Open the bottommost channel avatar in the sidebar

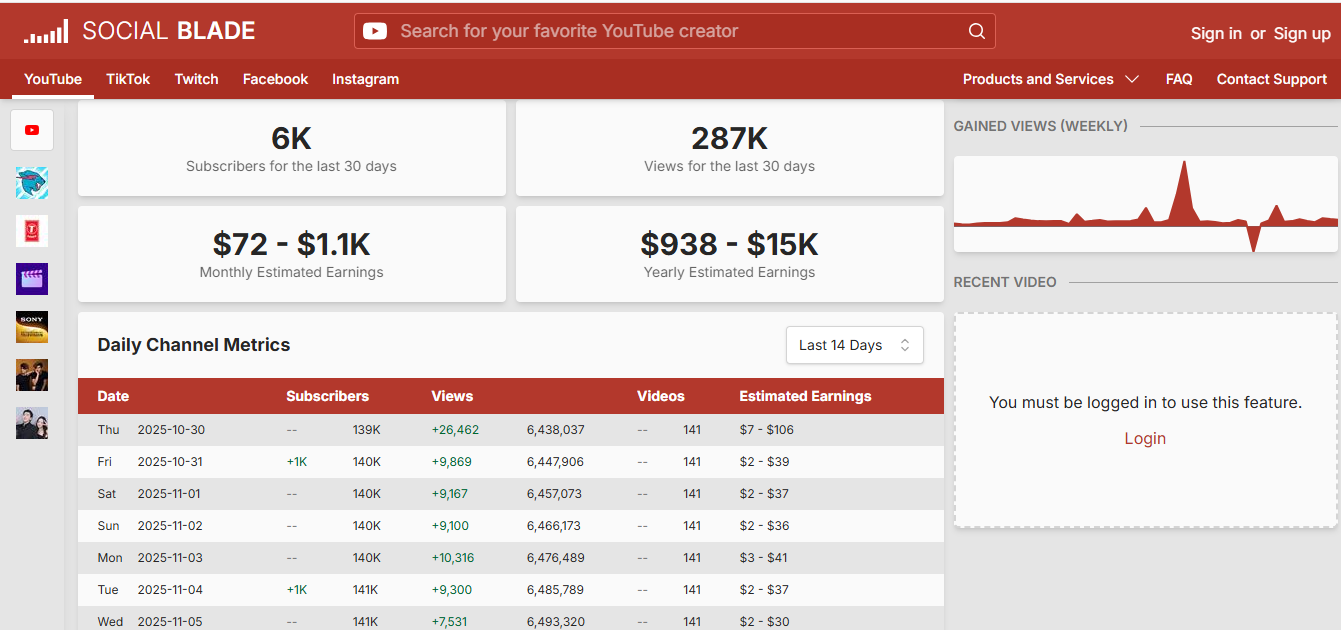pos(32,423)
